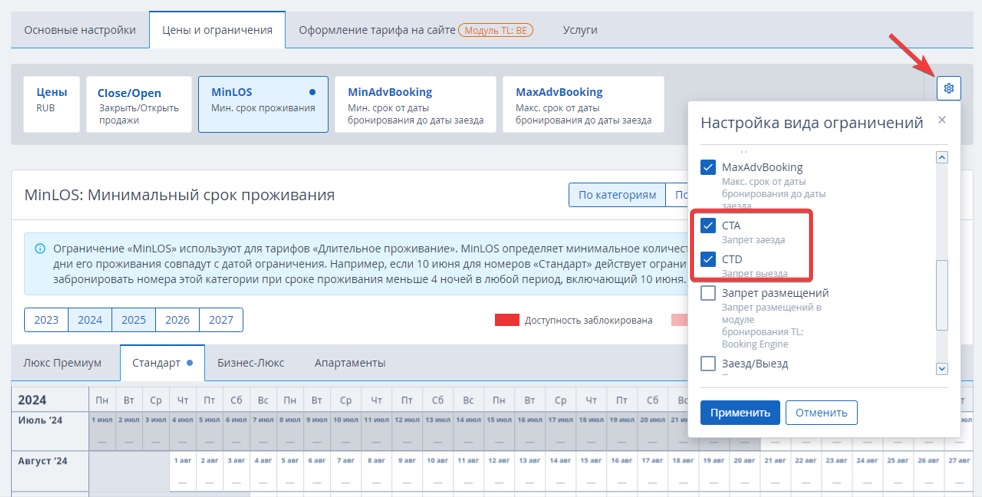Click the 27 авг cell in August row
The image size is (982, 497).
point(959,471)
